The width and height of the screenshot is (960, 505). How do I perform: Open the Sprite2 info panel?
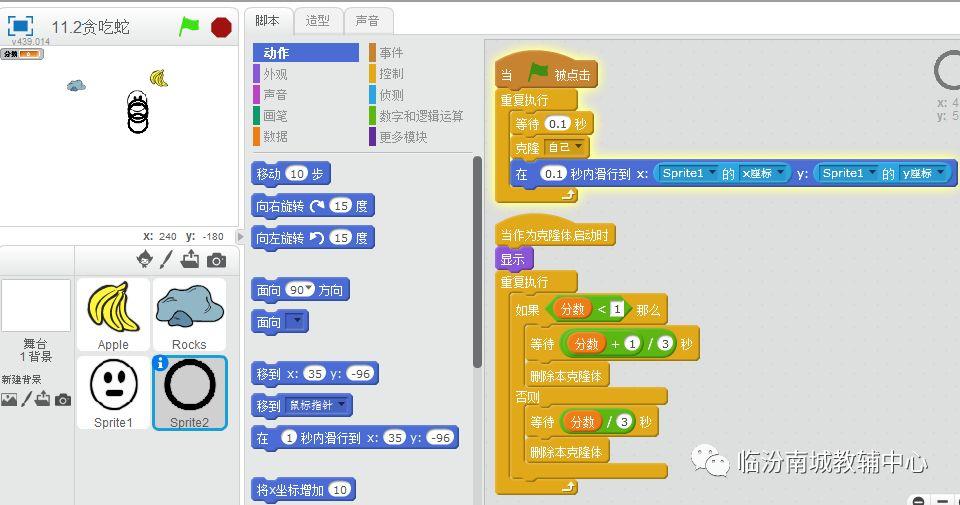162,364
